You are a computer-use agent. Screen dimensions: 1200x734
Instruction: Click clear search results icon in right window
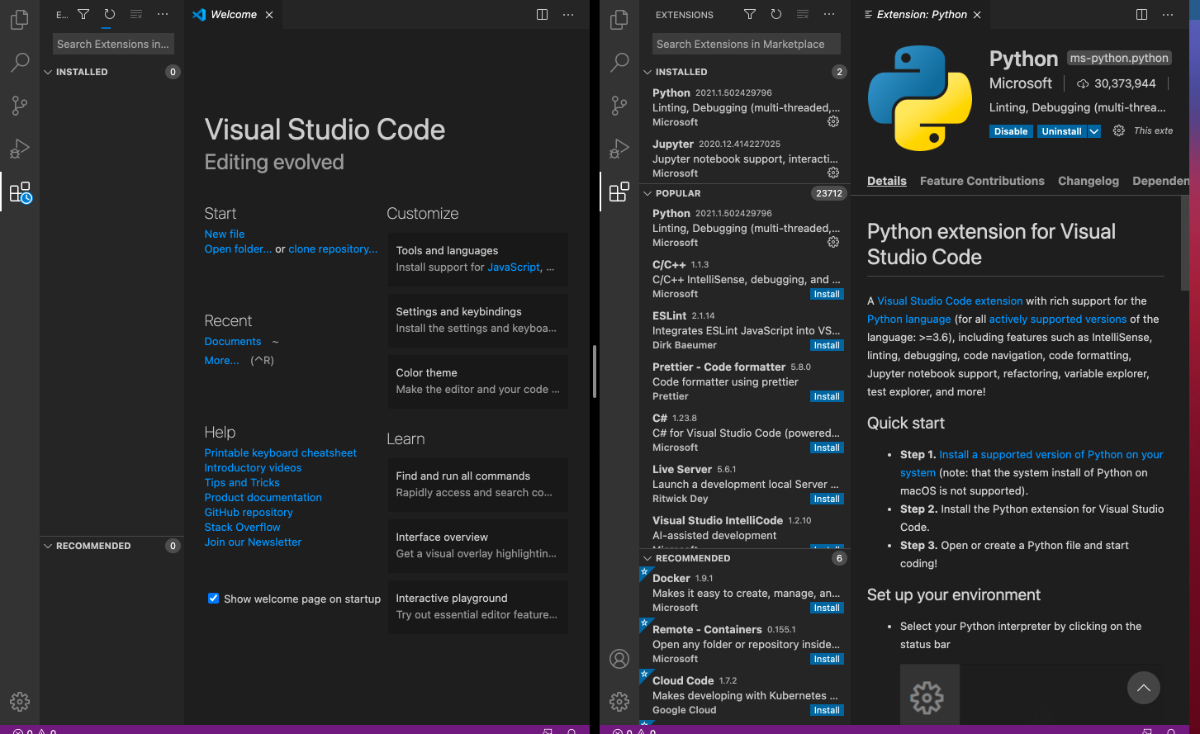click(803, 15)
